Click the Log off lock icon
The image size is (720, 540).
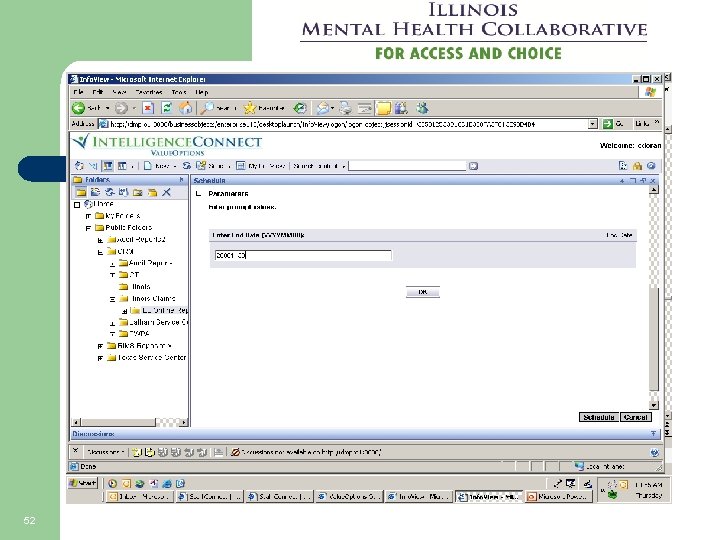pos(637,166)
